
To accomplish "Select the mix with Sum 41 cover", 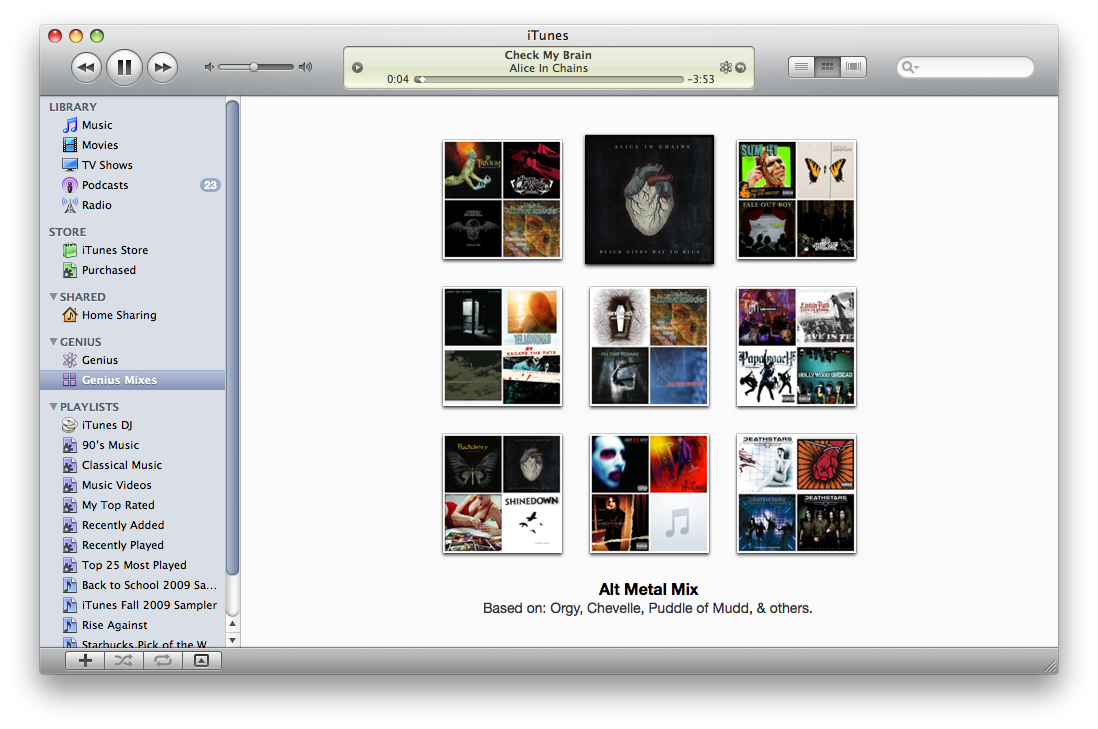I will coord(796,200).
